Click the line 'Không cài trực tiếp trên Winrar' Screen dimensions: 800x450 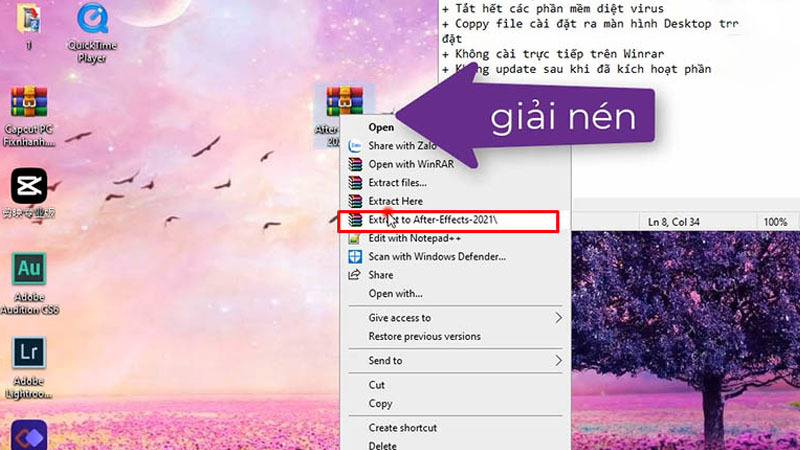(553, 54)
